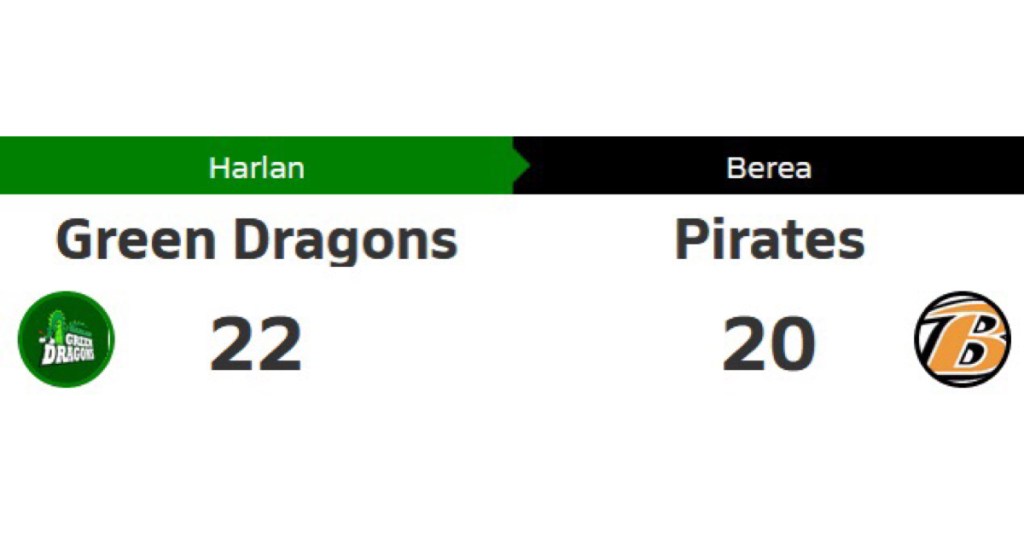Click the word Dragons in the team name
1024x537 pixels.
[345, 240]
